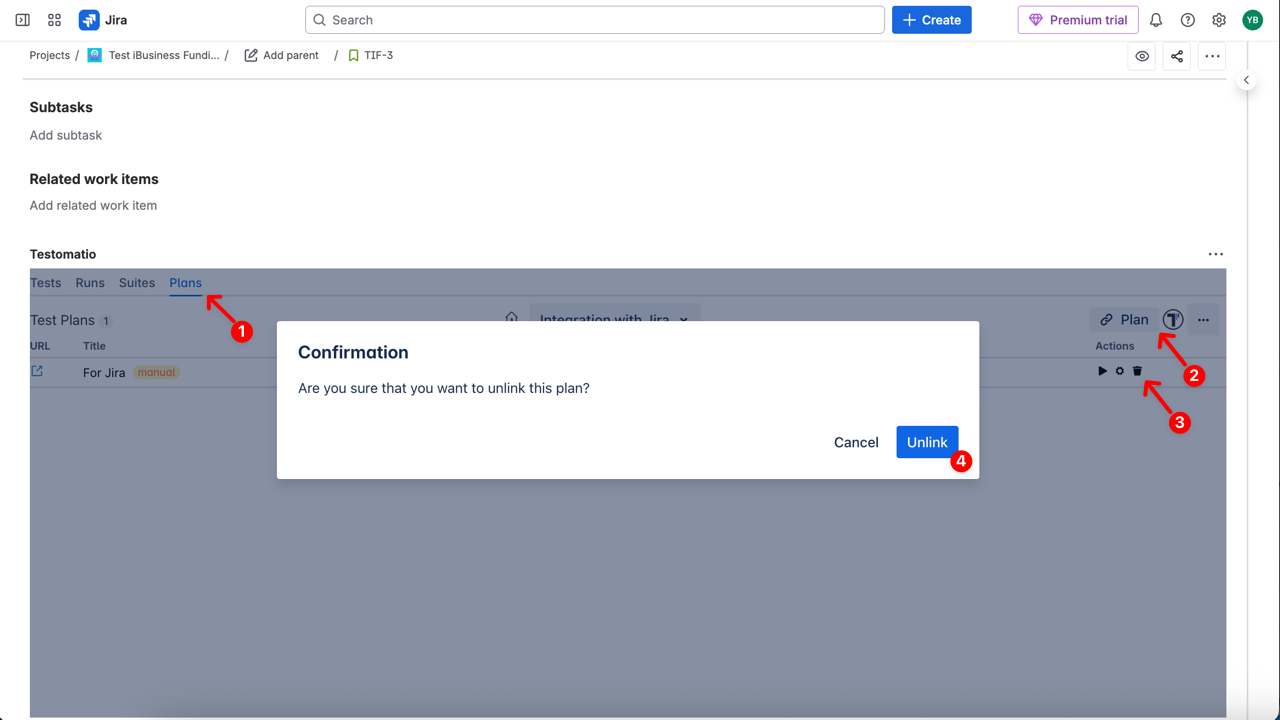Screen dimensions: 1280x720
Task: Click the Add subtask link
Action: (x=66, y=135)
